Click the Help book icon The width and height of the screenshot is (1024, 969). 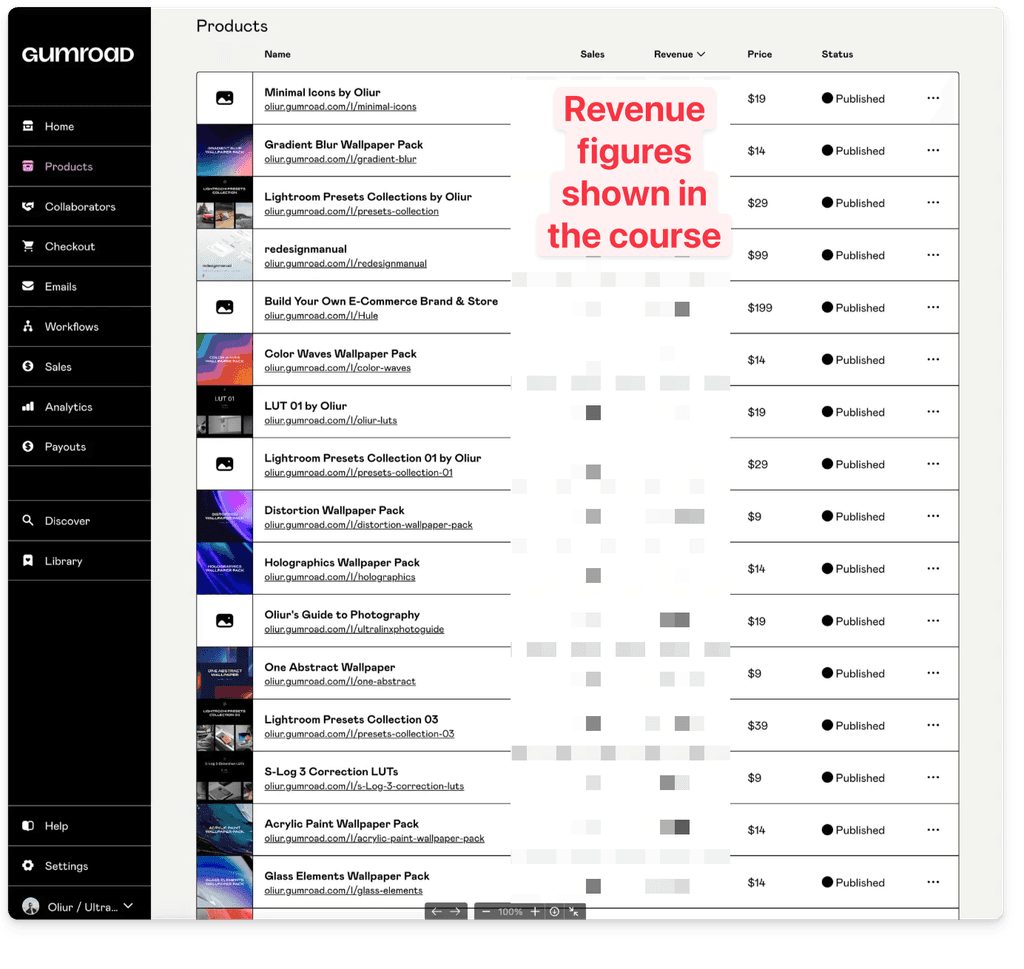(28, 826)
